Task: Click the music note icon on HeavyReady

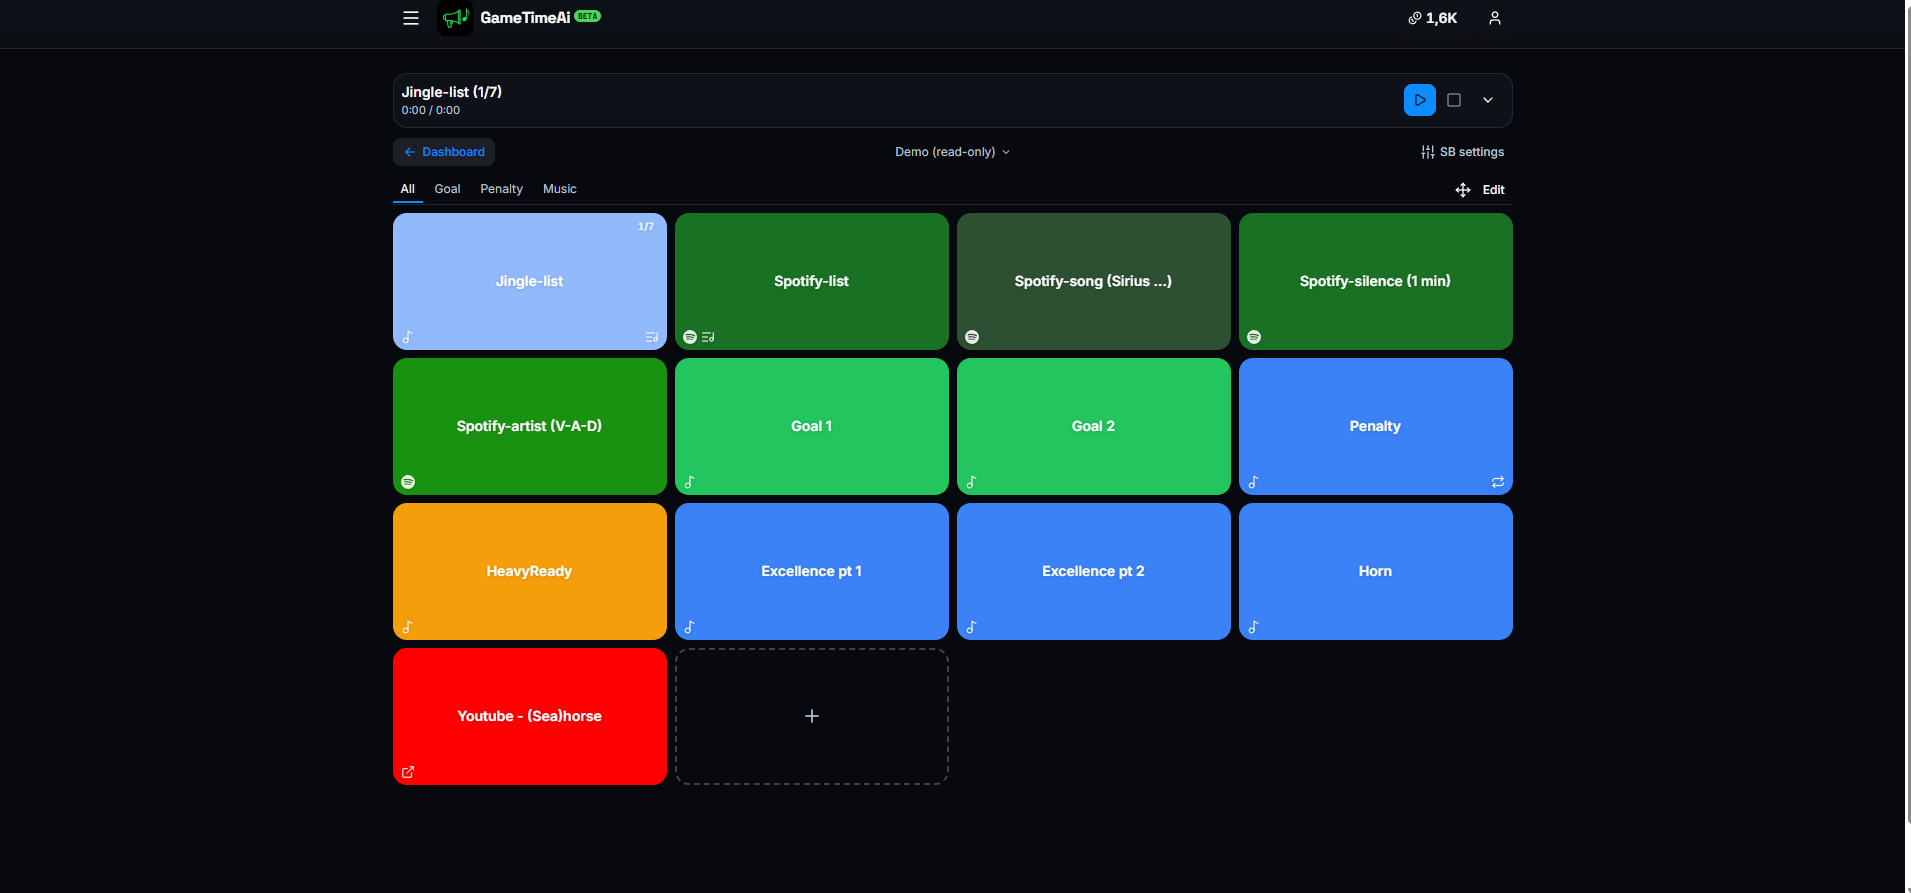Action: [407, 627]
